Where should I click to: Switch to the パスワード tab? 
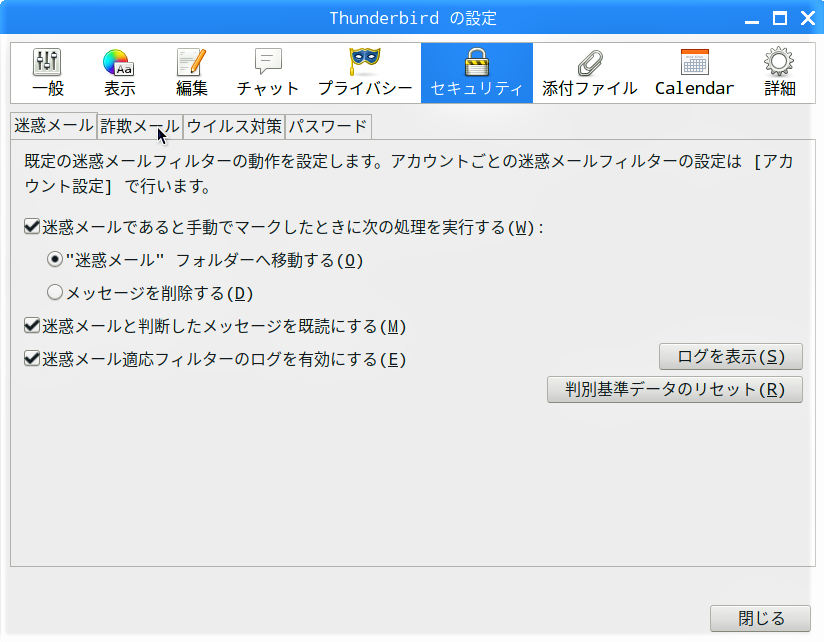(328, 127)
